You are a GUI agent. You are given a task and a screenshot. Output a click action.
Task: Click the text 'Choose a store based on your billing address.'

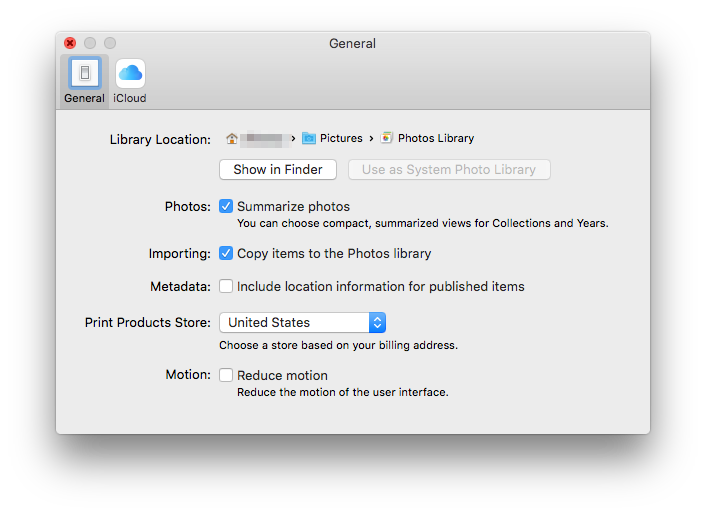pos(339,345)
